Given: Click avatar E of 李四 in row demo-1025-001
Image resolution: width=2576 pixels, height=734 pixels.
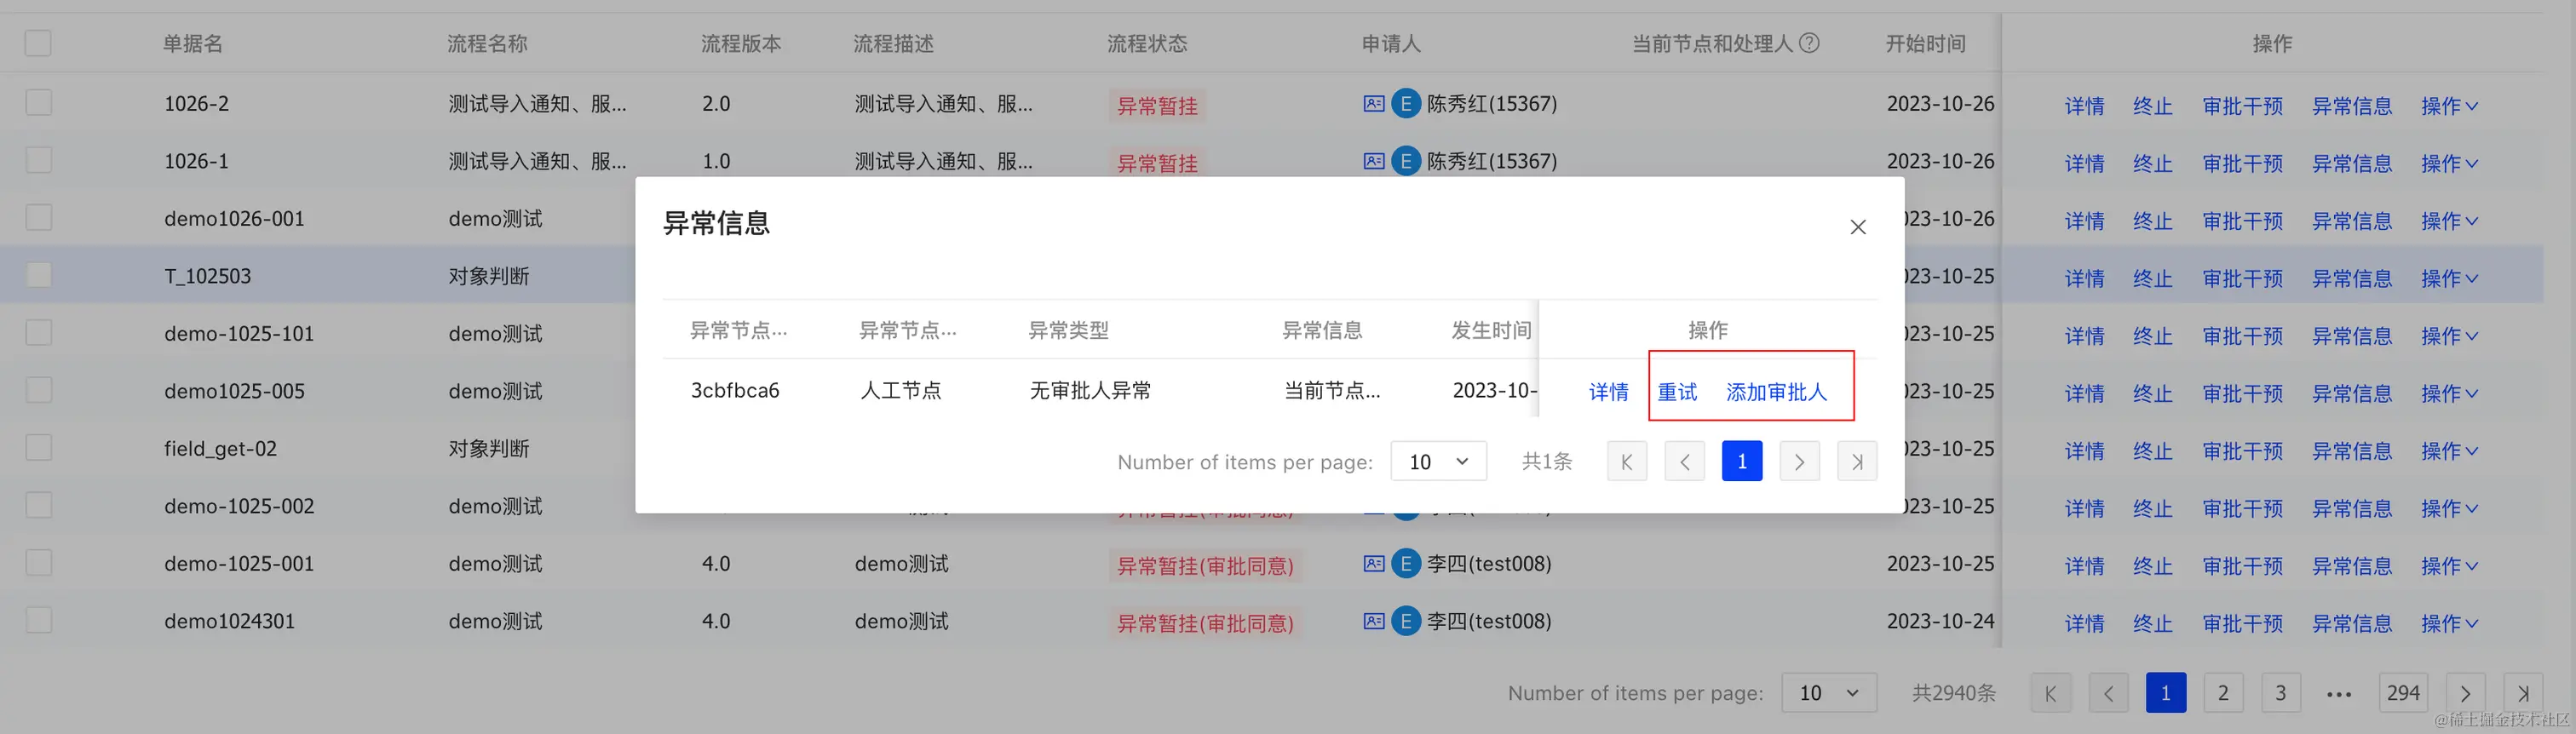Looking at the screenshot, I should (x=1405, y=563).
